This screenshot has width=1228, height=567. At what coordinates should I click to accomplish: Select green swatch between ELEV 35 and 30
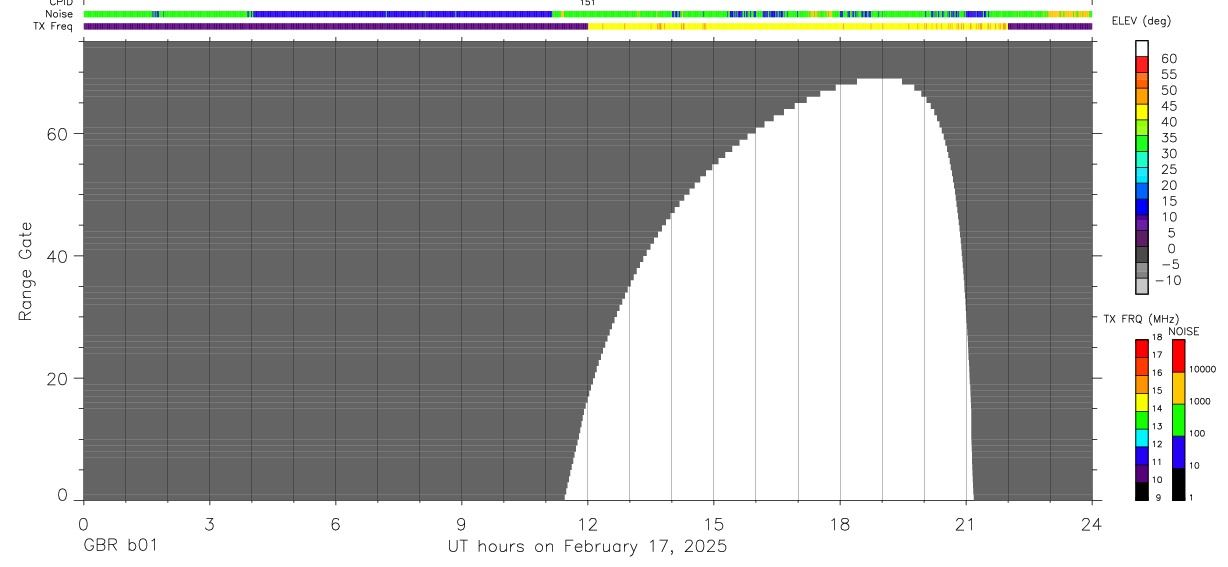1142,144
